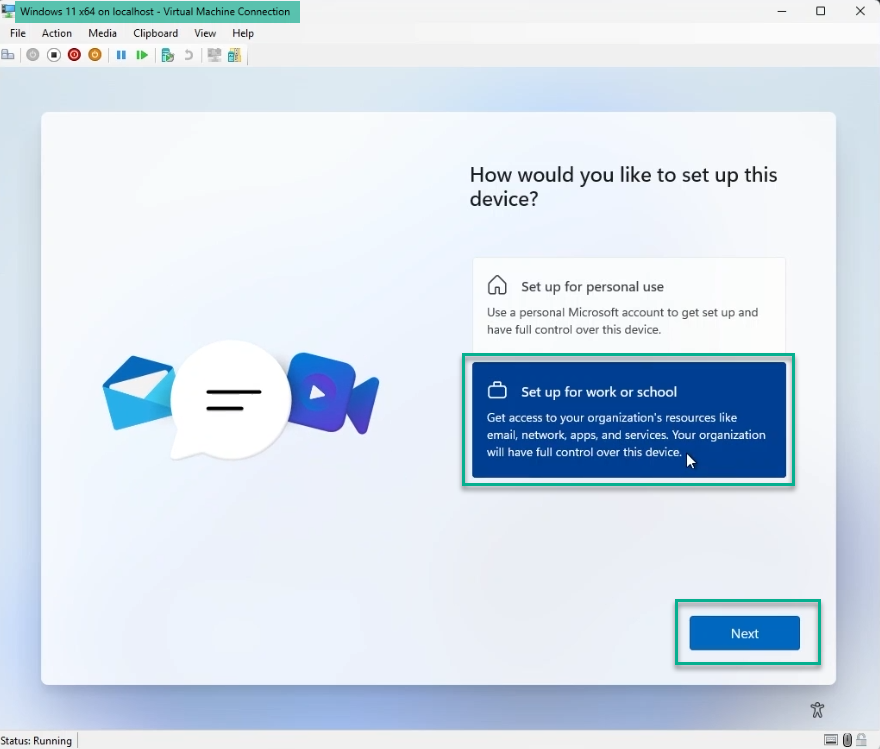Open the Media menu
The image size is (880, 749).
[102, 33]
